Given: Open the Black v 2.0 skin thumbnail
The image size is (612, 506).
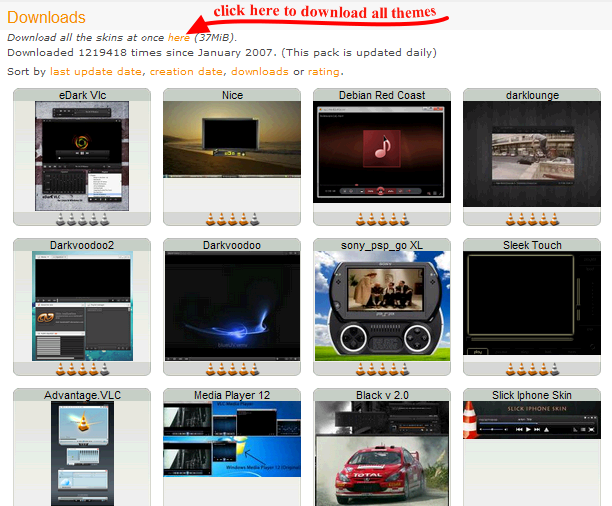Looking at the screenshot, I should [382, 454].
